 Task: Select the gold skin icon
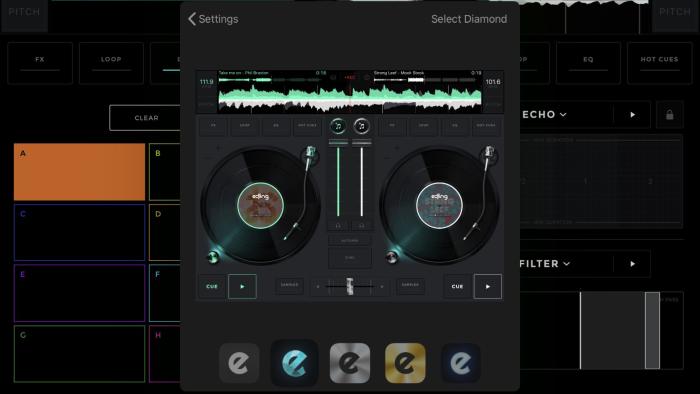click(405, 363)
